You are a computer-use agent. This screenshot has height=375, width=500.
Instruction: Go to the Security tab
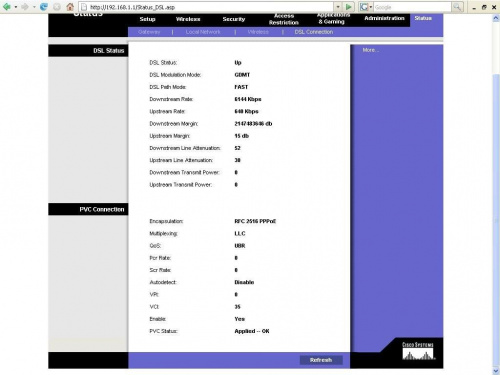pos(234,19)
